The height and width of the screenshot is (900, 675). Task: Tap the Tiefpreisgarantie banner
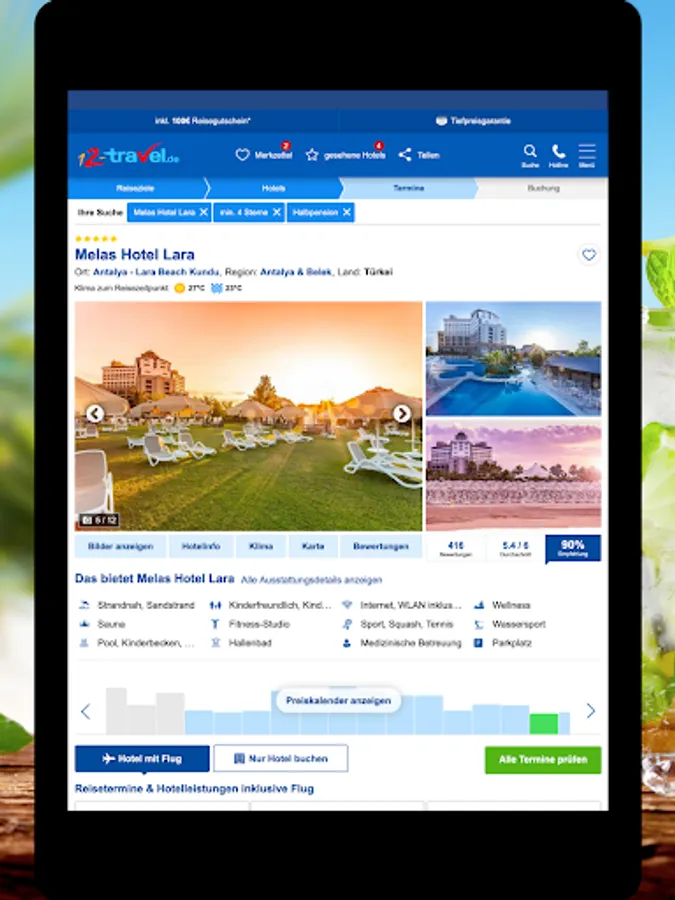473,121
